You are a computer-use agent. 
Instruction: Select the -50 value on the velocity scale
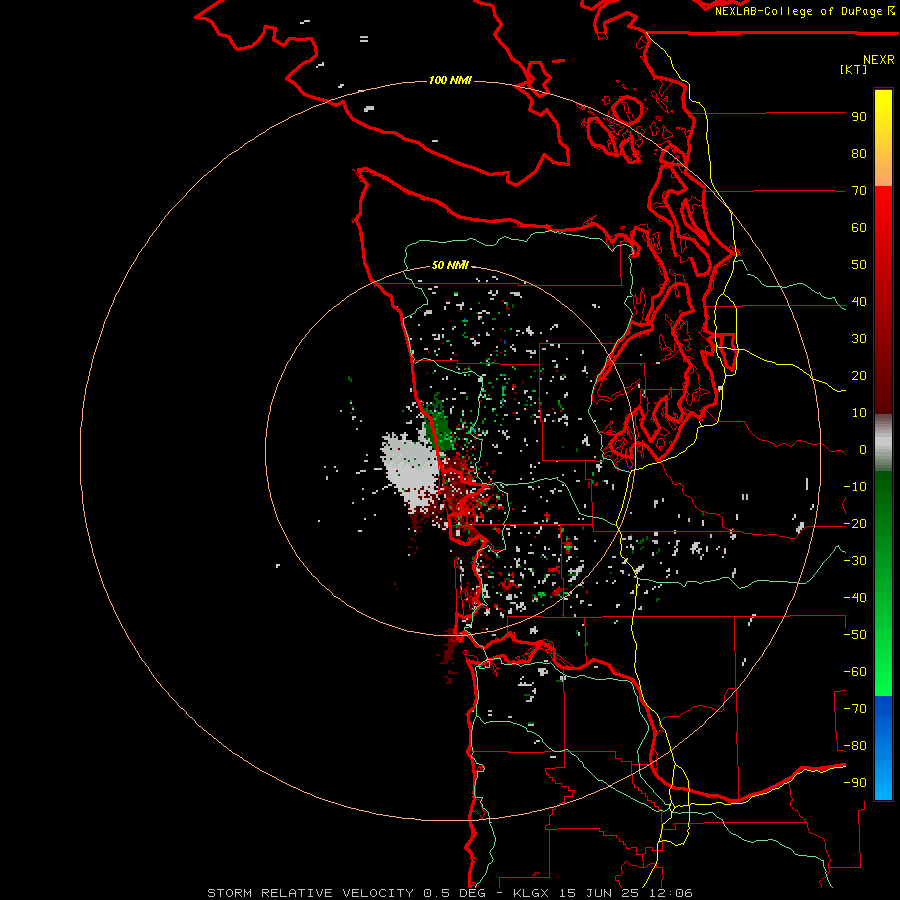pyautogui.click(x=855, y=635)
